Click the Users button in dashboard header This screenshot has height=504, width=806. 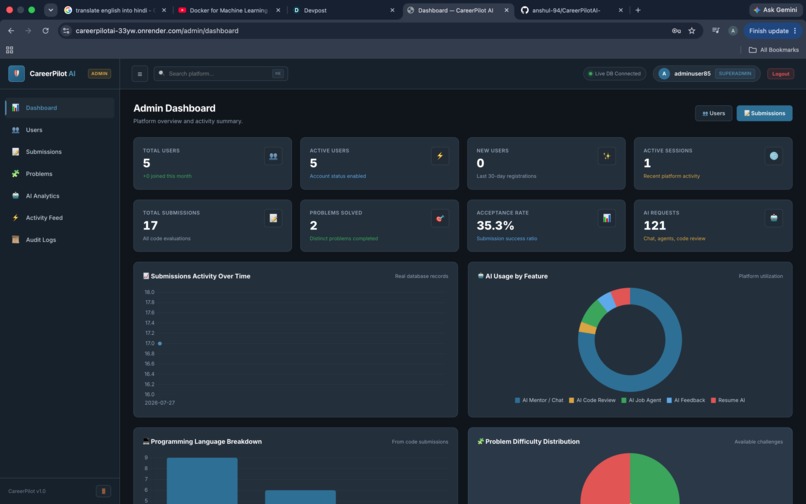click(713, 113)
